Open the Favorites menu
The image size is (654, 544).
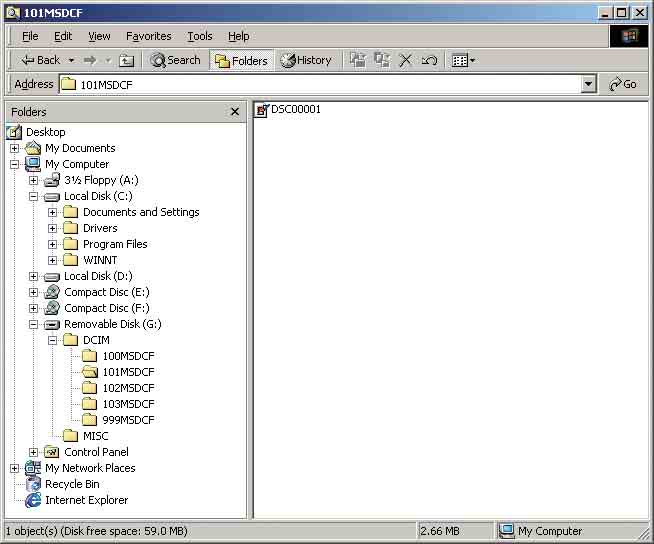coord(148,36)
